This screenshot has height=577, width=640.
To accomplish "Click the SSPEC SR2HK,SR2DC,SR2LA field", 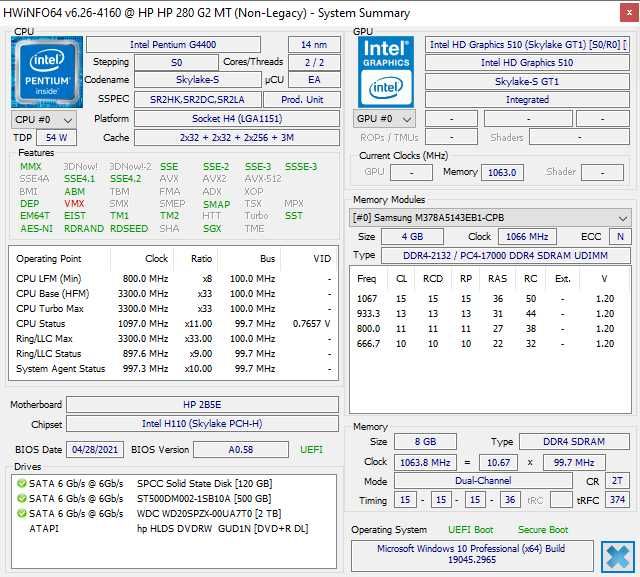I will pyautogui.click(x=198, y=100).
